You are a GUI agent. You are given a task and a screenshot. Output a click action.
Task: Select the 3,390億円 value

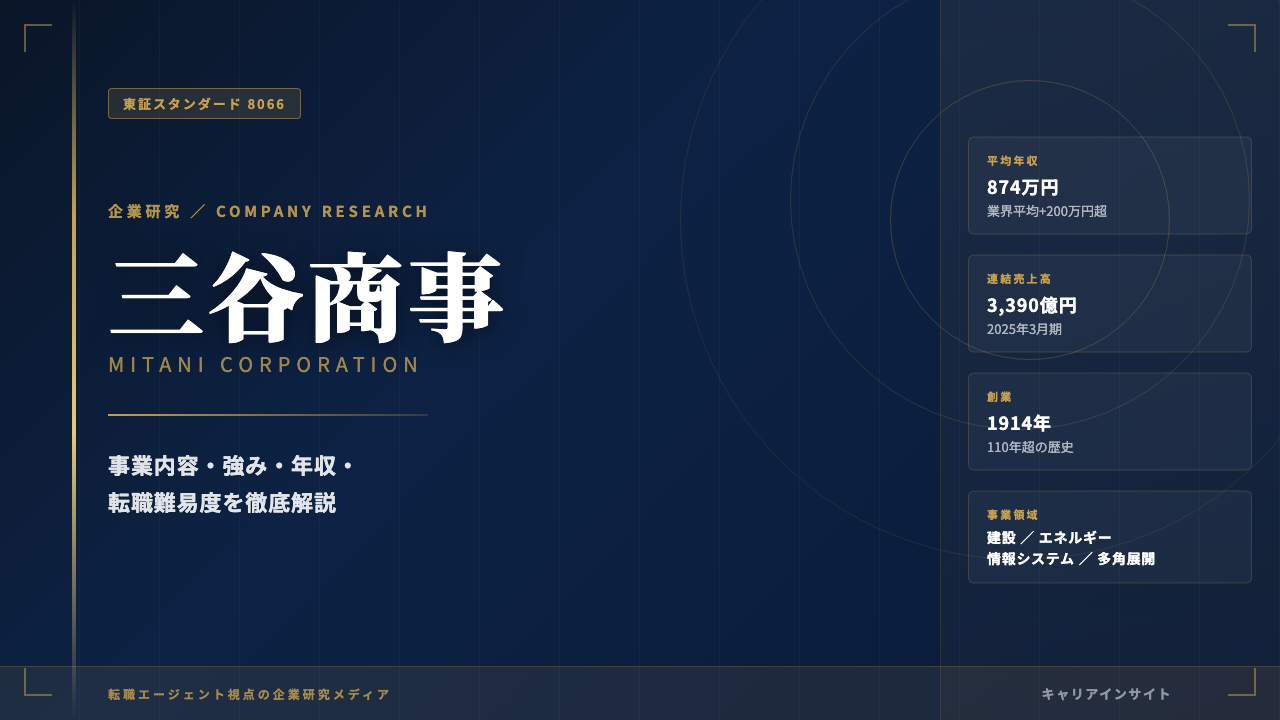pyautogui.click(x=1032, y=305)
